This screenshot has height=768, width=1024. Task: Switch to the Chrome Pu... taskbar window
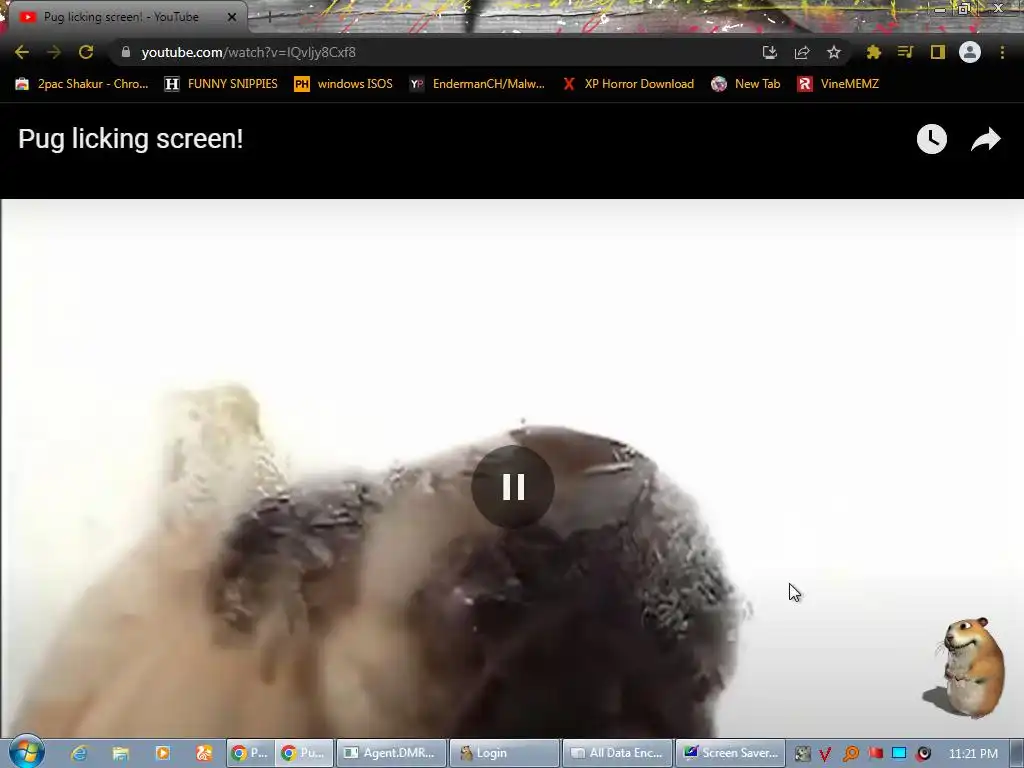[304, 753]
